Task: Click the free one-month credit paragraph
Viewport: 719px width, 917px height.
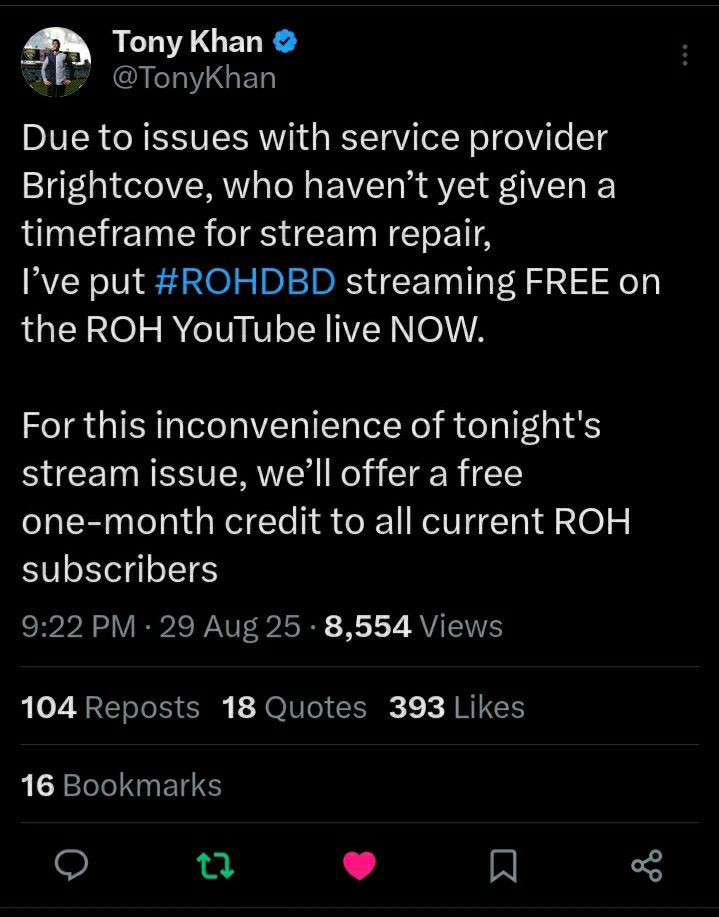Action: click(326, 497)
